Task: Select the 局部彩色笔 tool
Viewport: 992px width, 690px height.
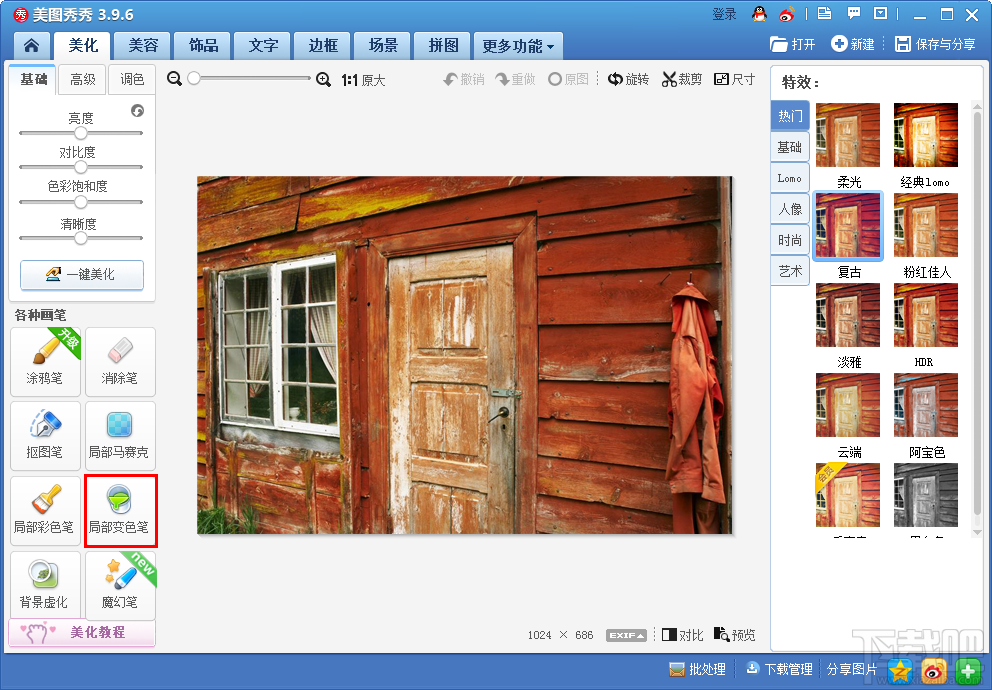Action: point(45,511)
